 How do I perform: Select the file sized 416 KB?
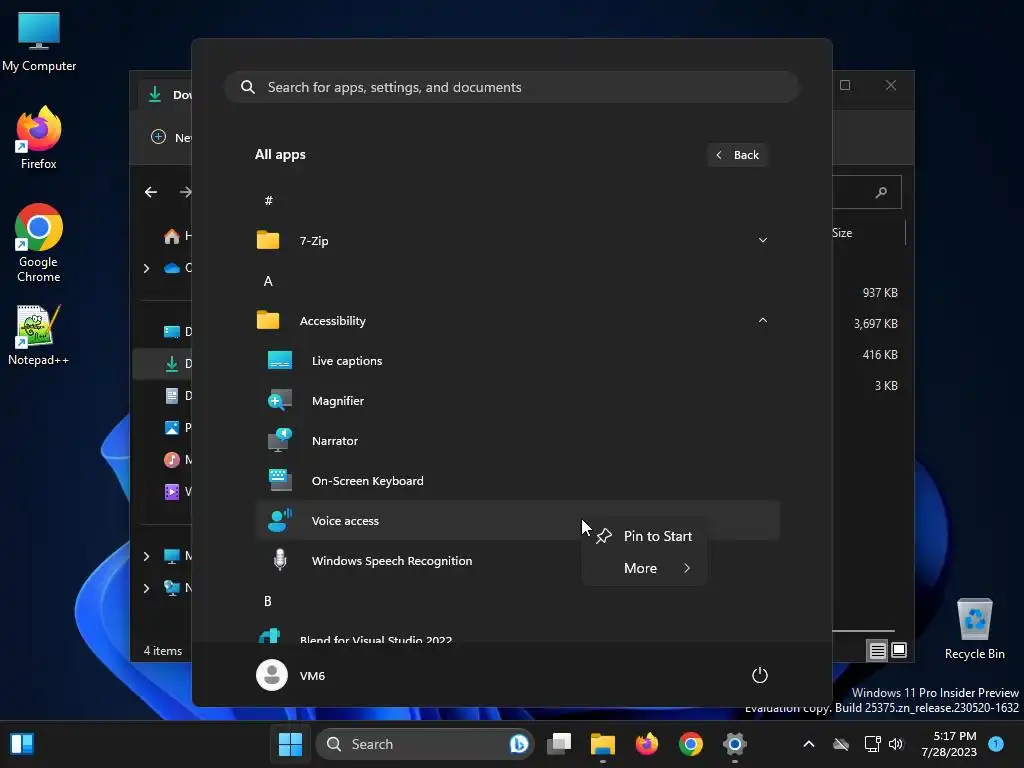point(880,355)
